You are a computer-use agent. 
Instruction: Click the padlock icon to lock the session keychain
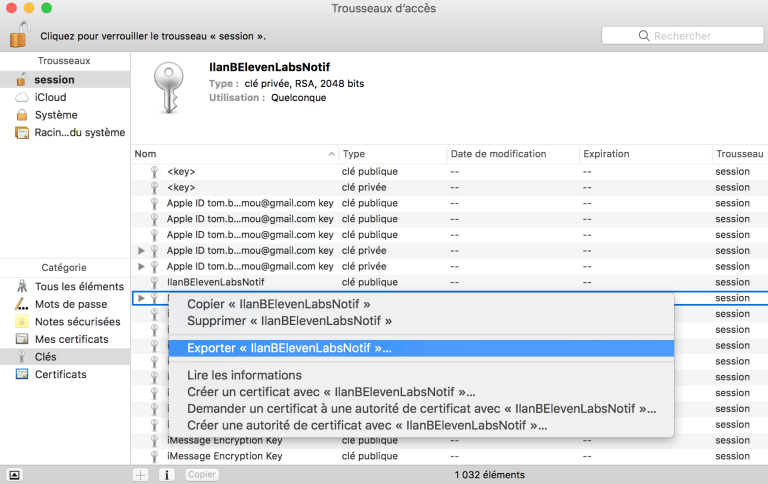pyautogui.click(x=19, y=34)
